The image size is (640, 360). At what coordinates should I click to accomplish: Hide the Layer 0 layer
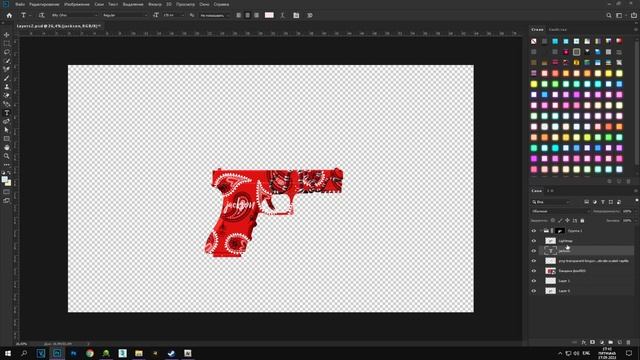(x=533, y=291)
